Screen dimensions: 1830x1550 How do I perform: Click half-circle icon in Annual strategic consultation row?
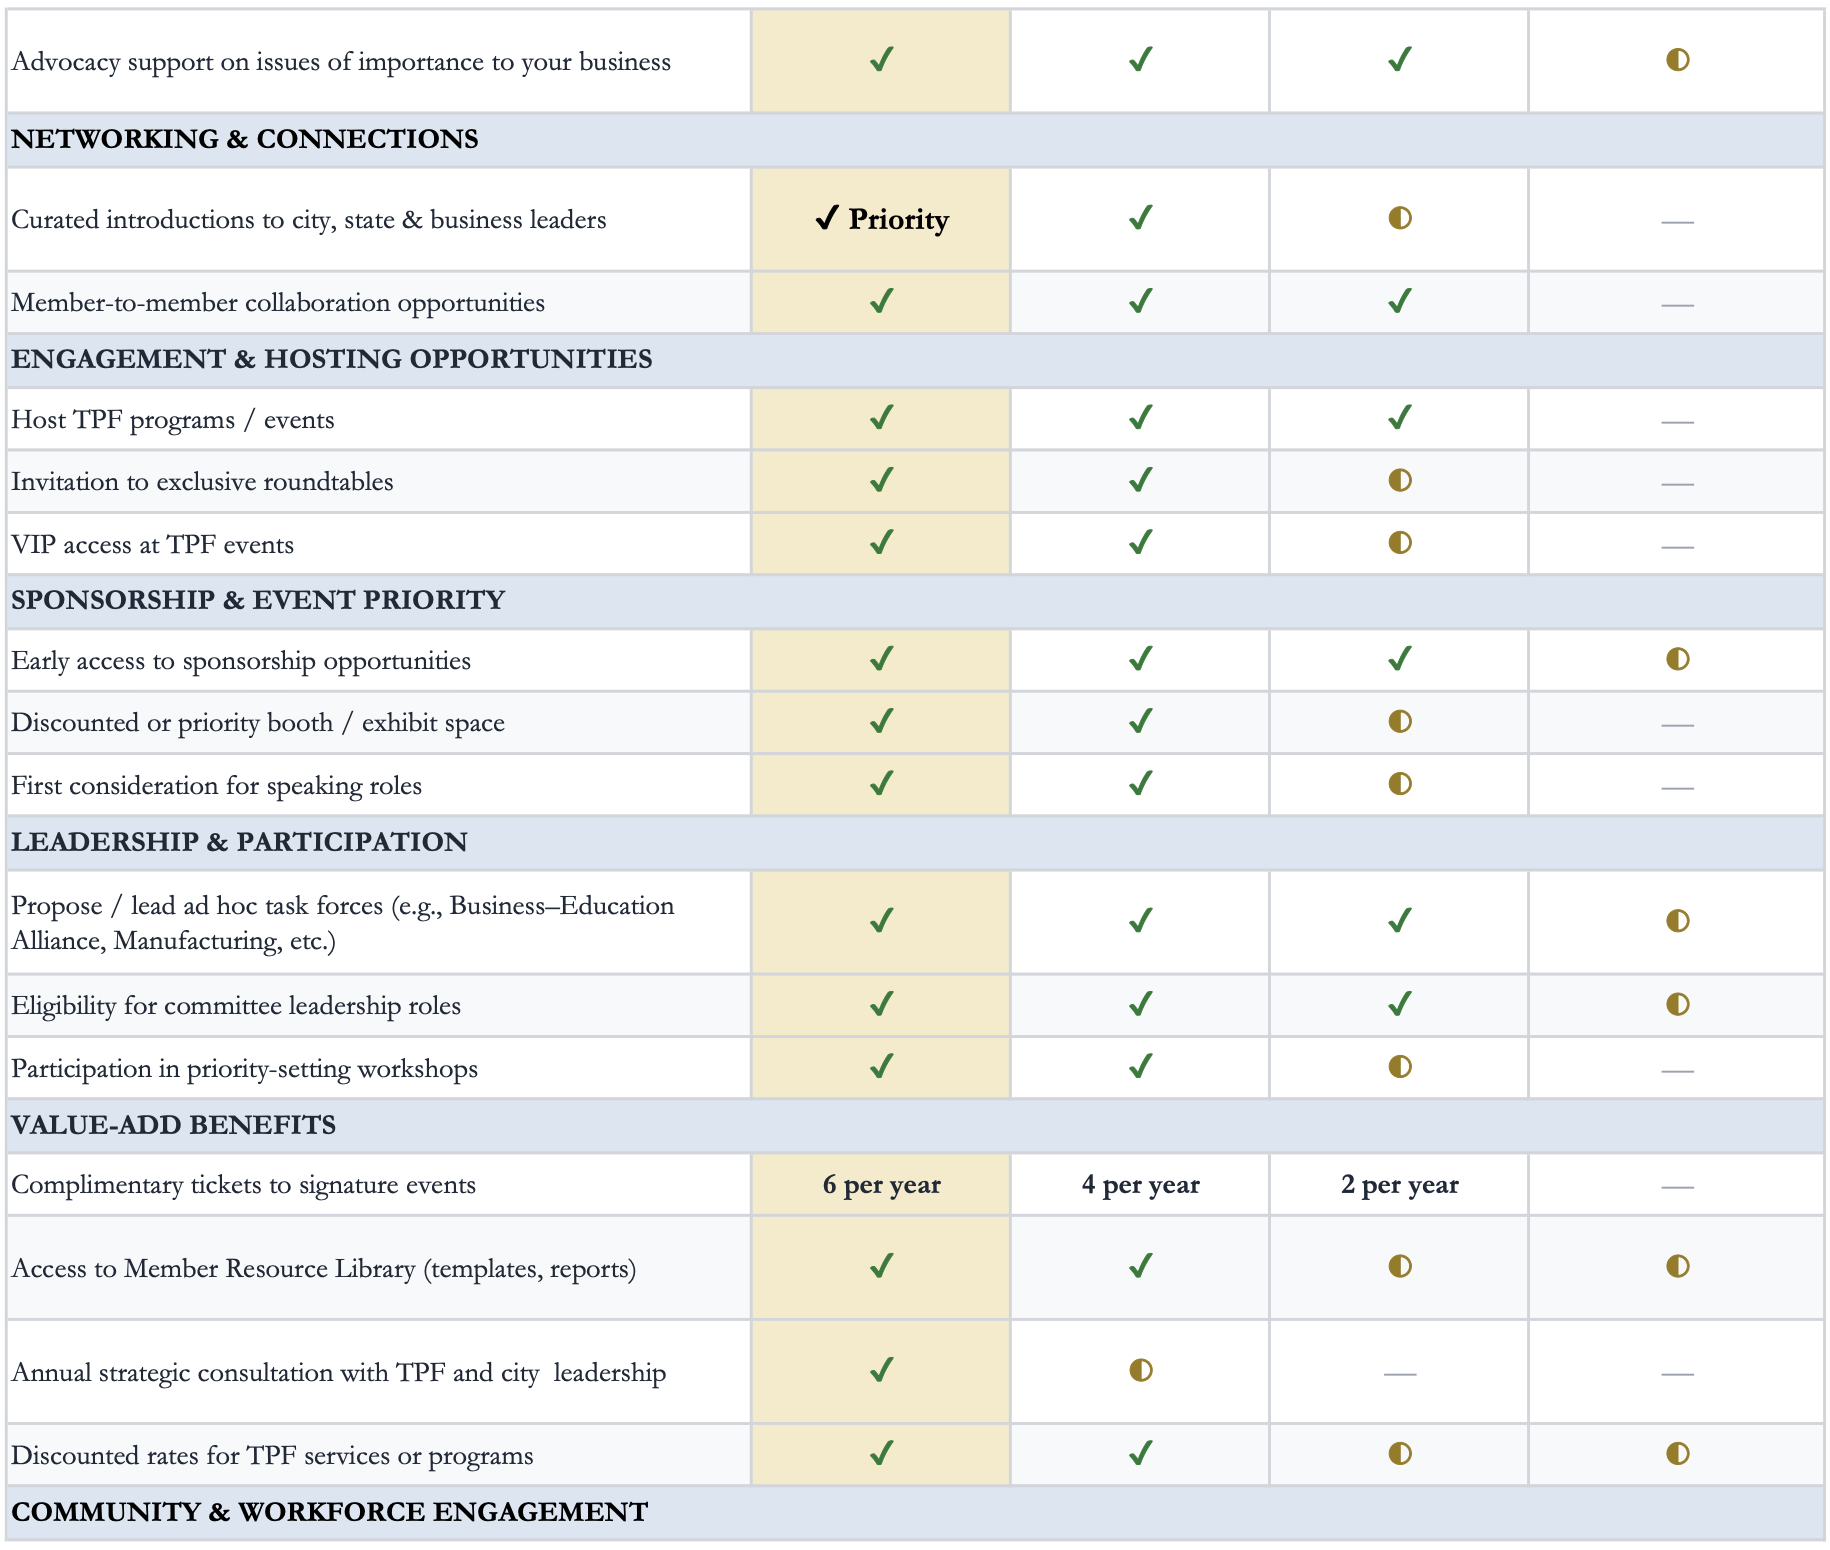click(x=1141, y=1370)
